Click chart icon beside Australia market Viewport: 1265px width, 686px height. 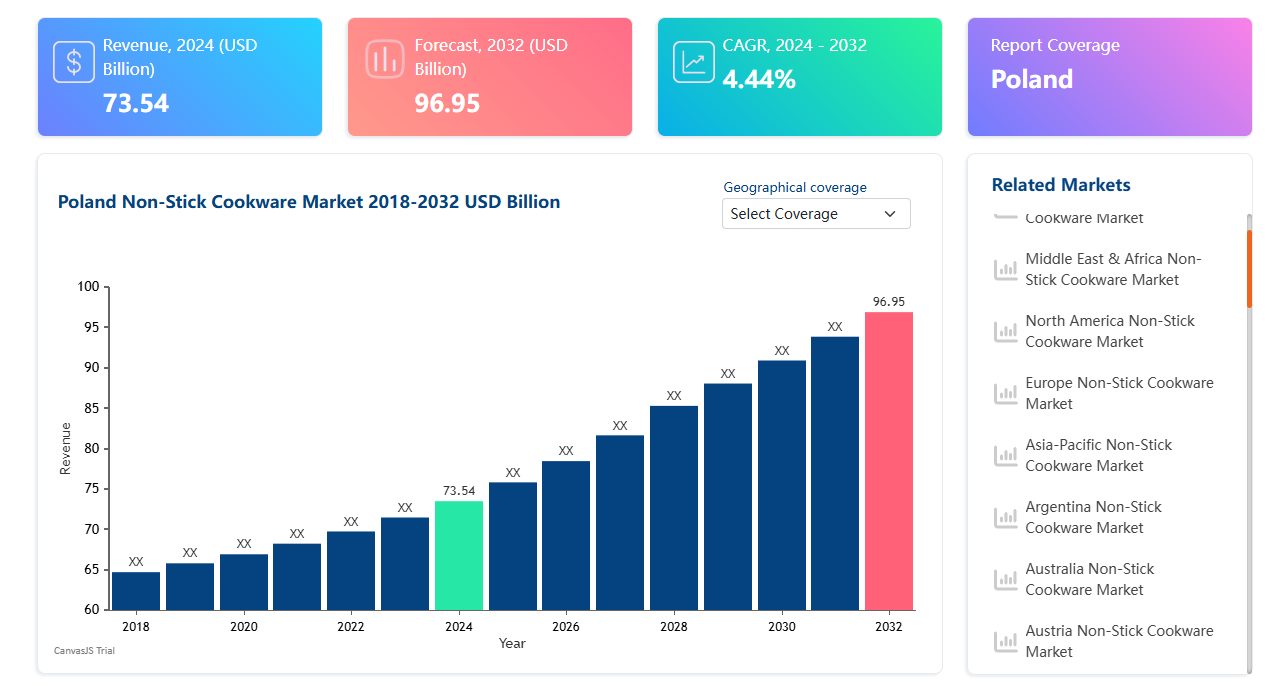(1005, 580)
